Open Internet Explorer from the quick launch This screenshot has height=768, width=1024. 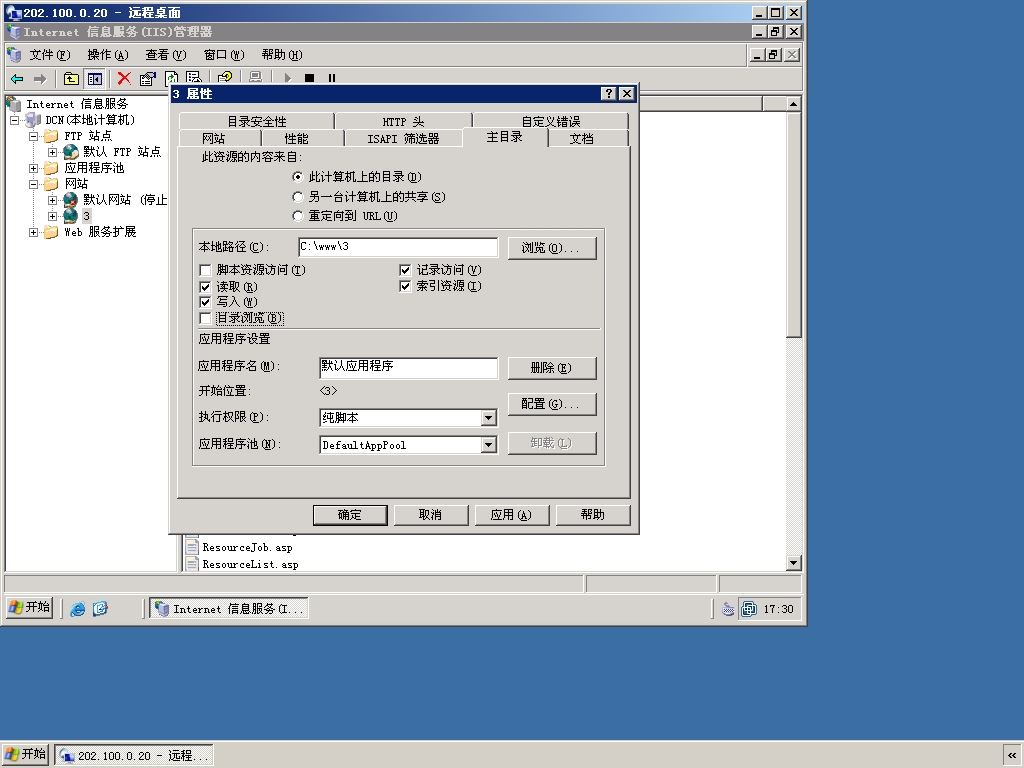pyautogui.click(x=77, y=609)
